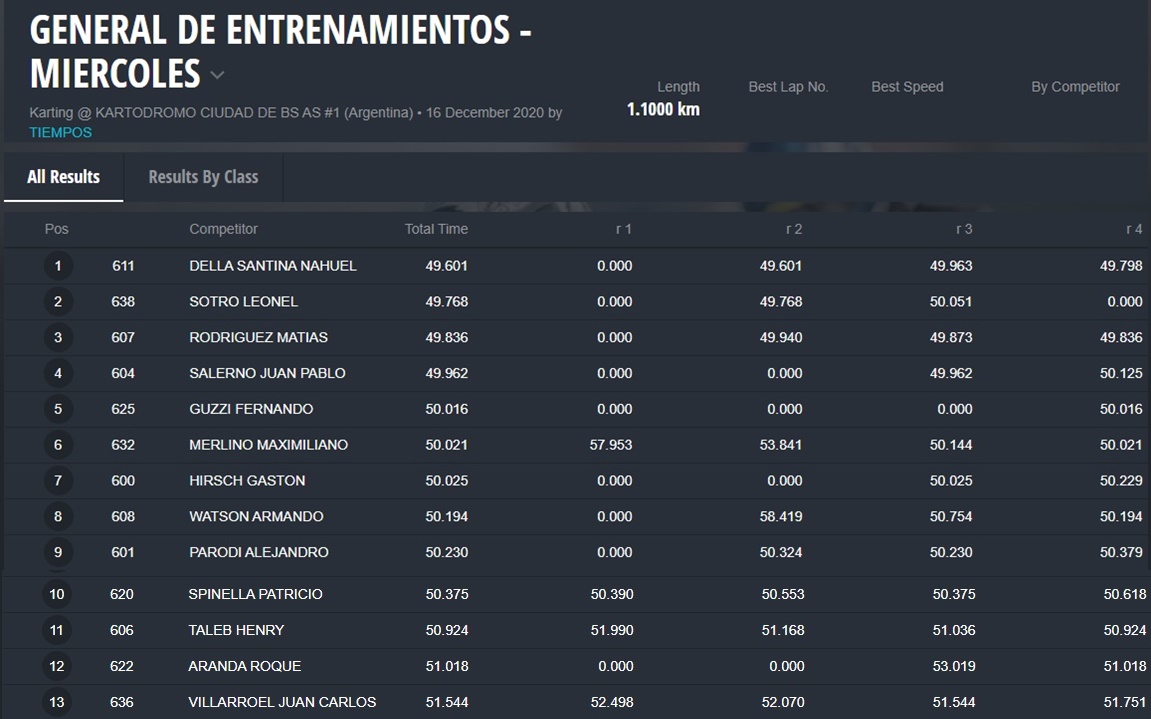The width and height of the screenshot is (1151, 719).
Task: Open competitor DELLA SANTINA NAHUEL
Action: [x=272, y=266]
